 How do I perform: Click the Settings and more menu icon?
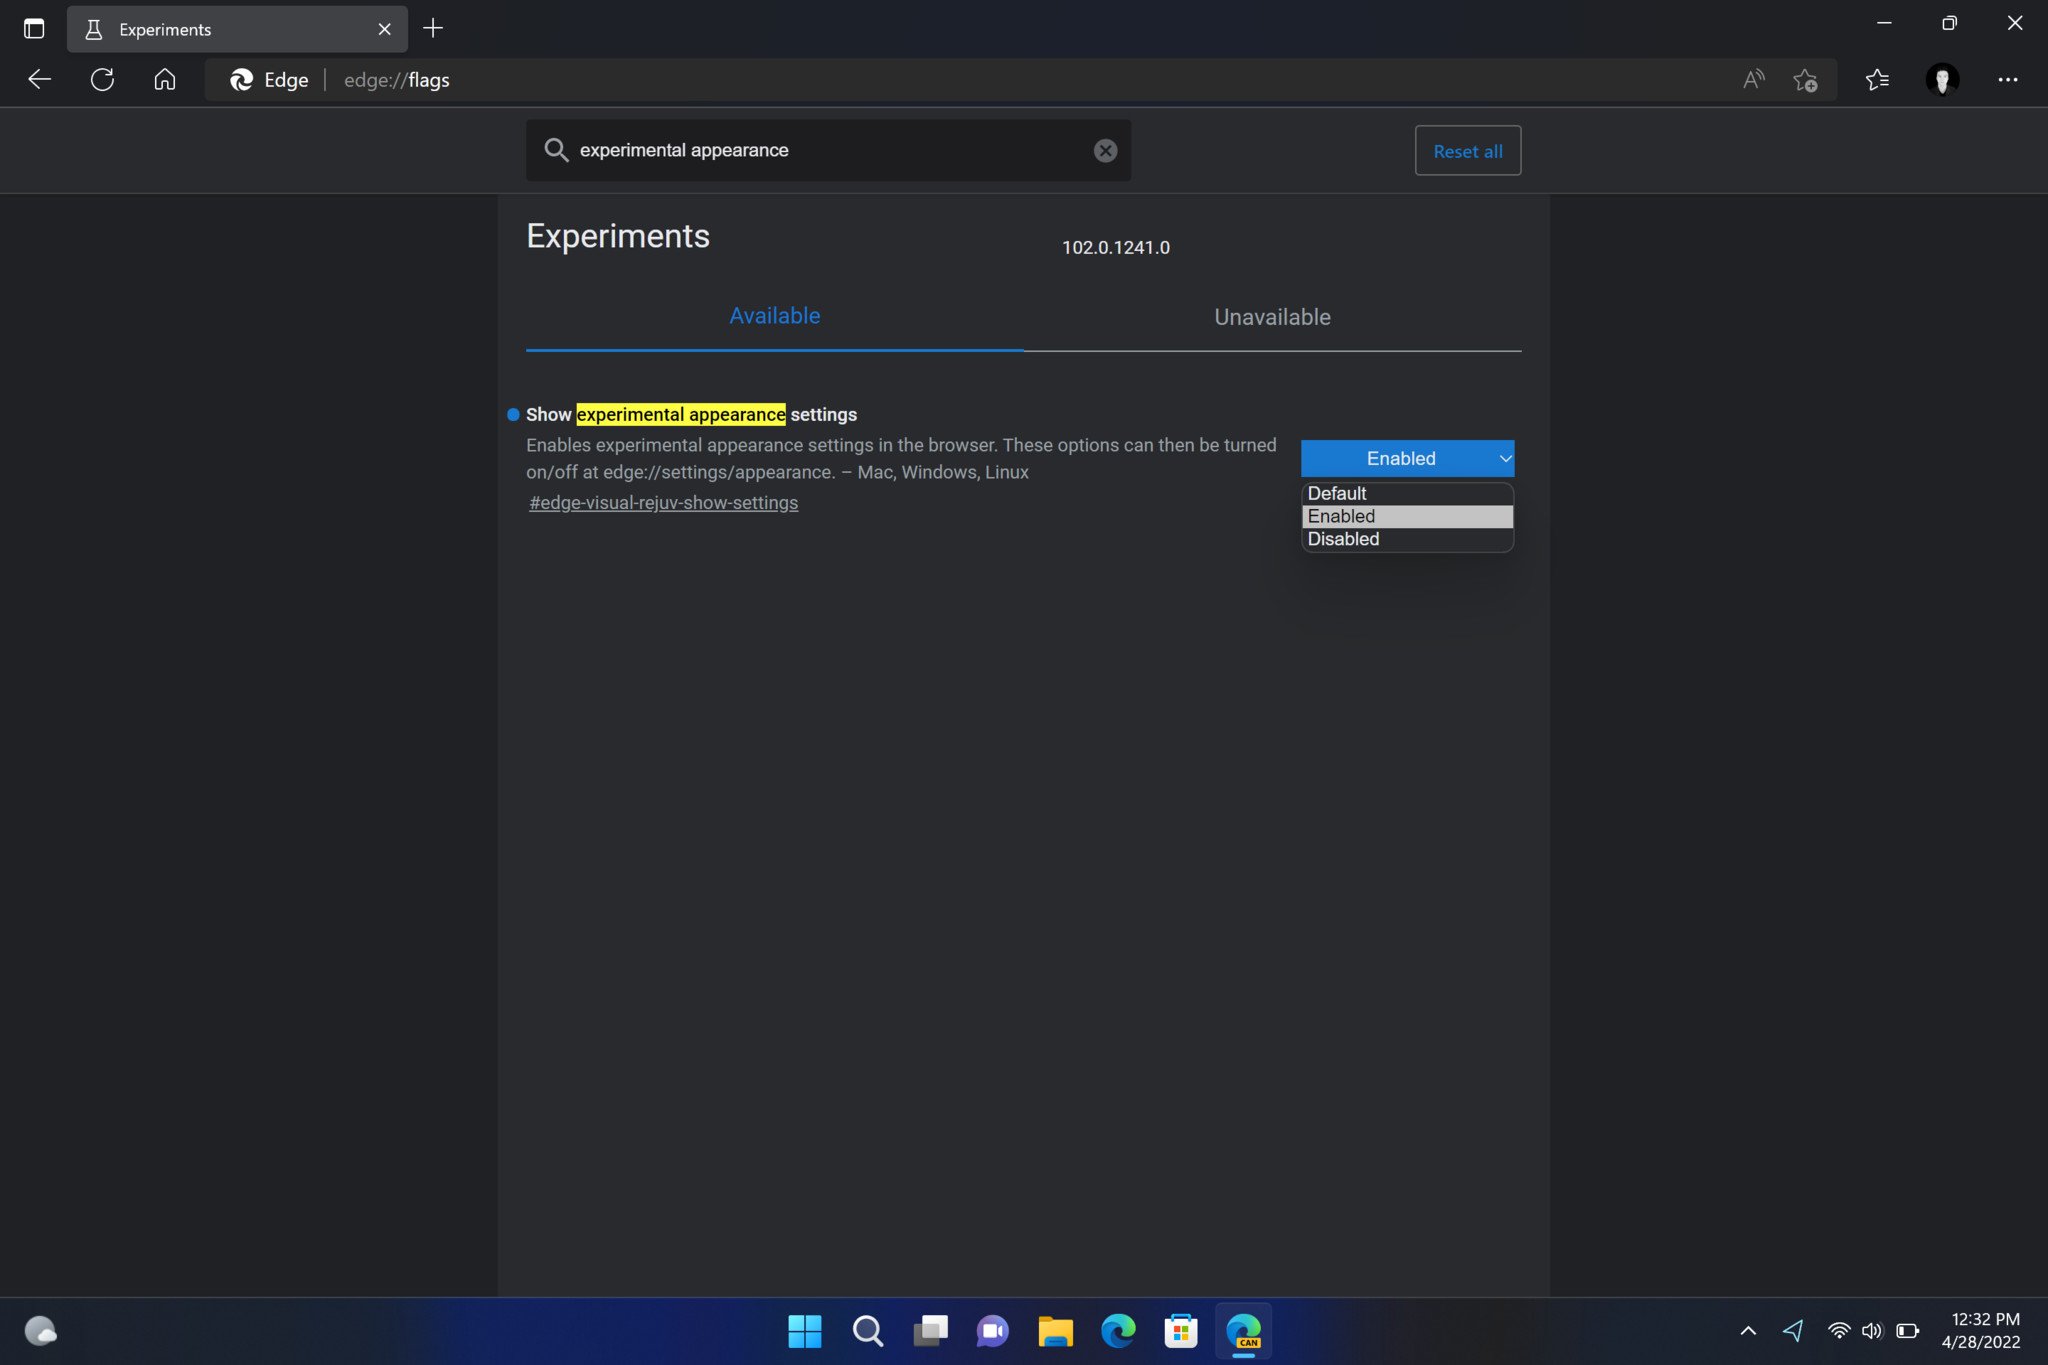[x=2007, y=79]
